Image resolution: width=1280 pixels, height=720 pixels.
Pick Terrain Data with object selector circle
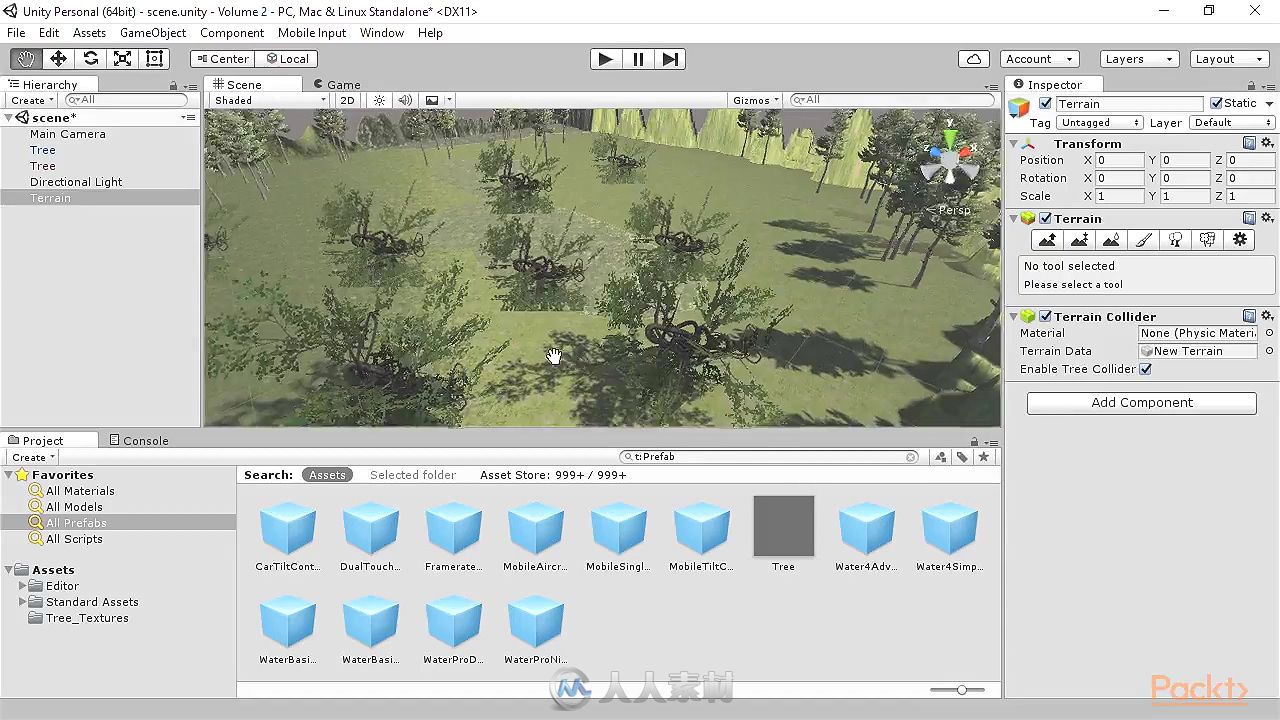click(x=1269, y=351)
